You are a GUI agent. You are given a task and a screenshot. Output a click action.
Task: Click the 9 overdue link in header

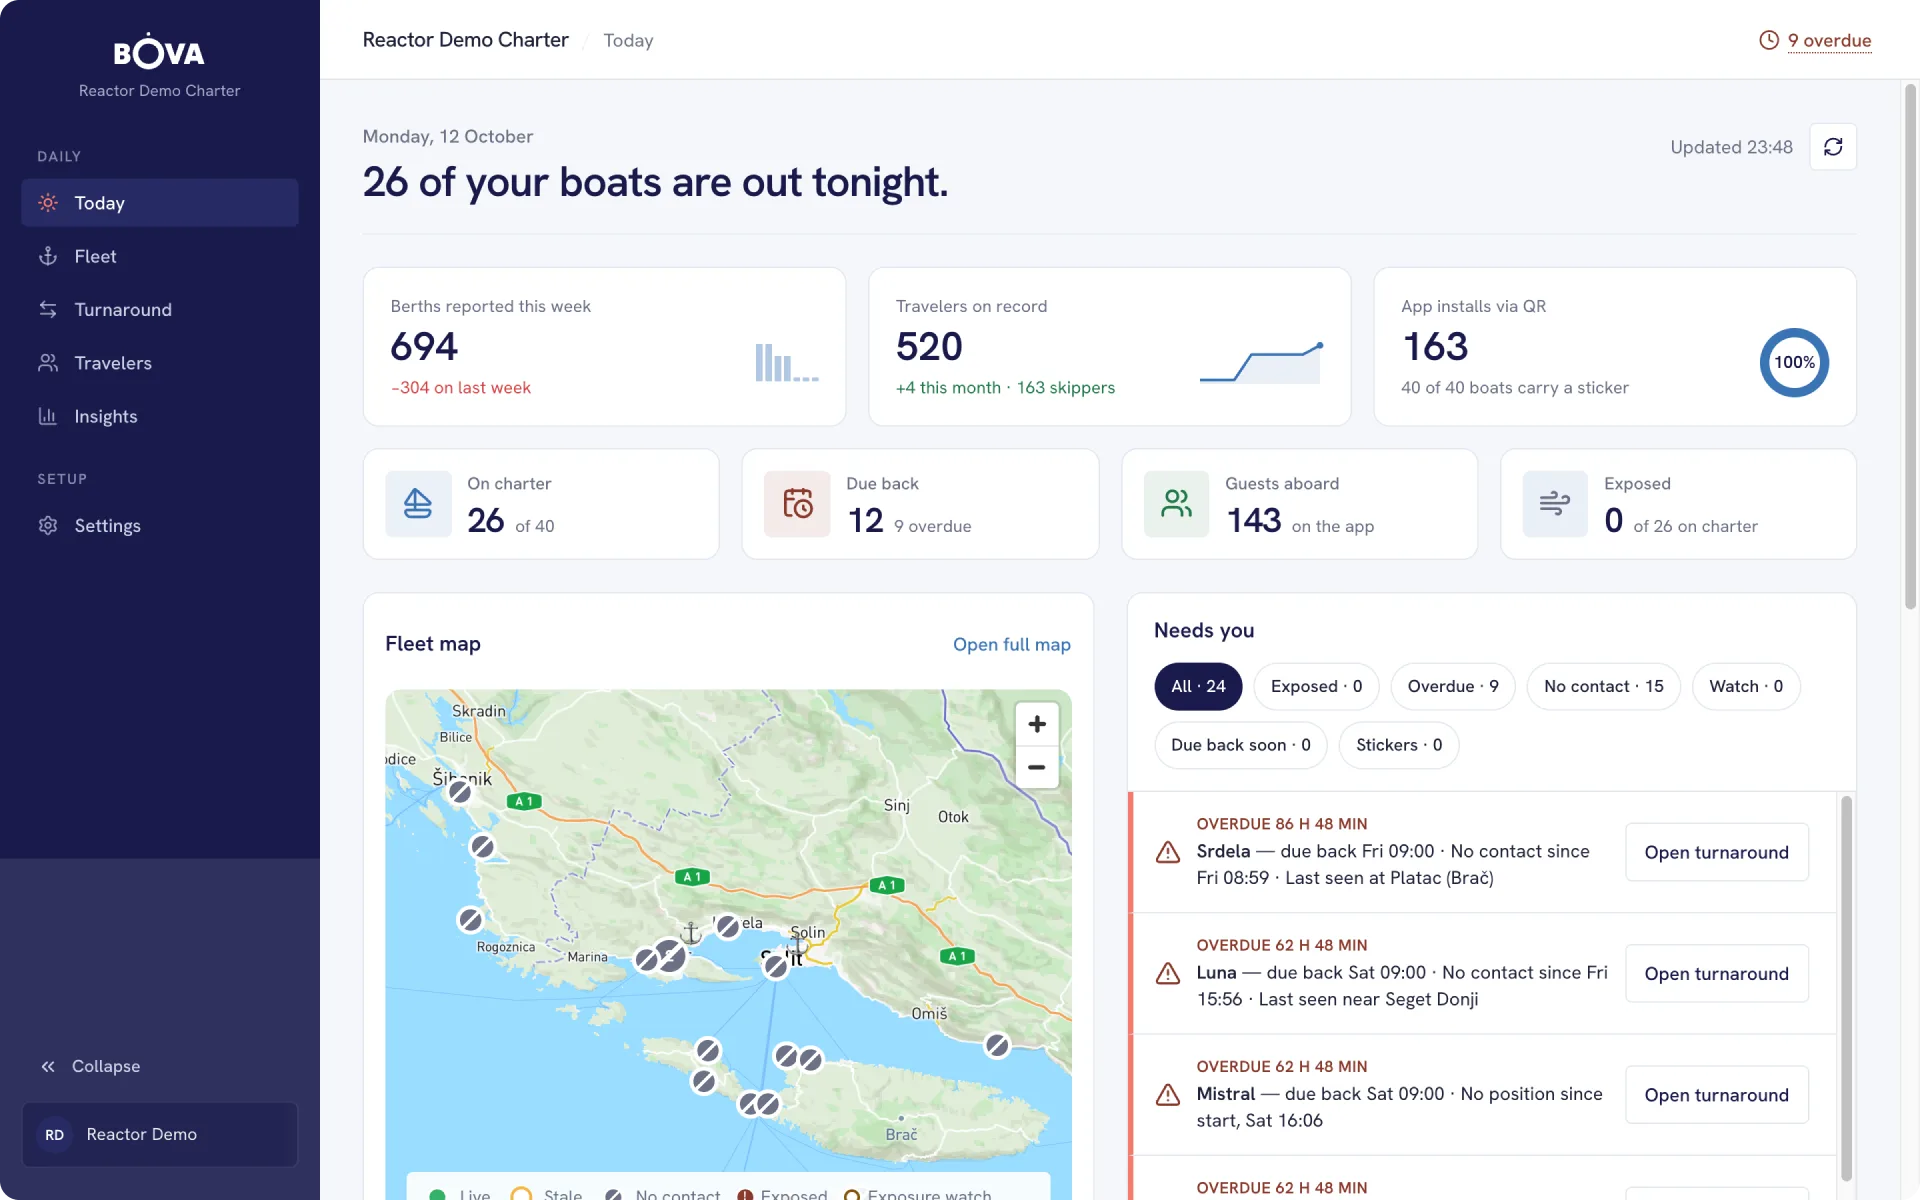click(1829, 40)
